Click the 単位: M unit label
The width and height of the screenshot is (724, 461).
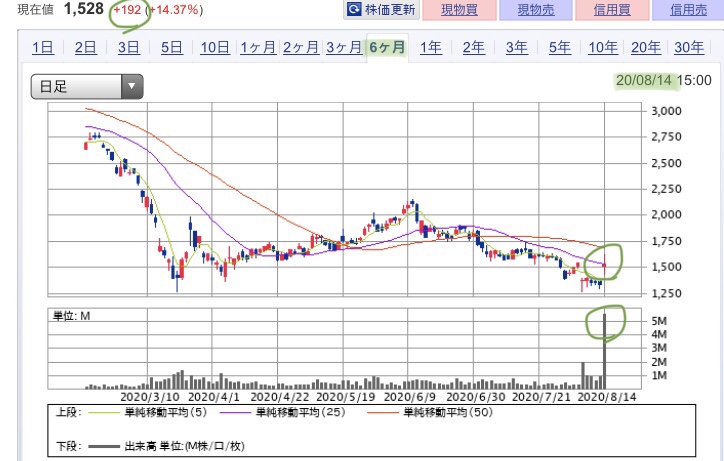click(x=72, y=316)
